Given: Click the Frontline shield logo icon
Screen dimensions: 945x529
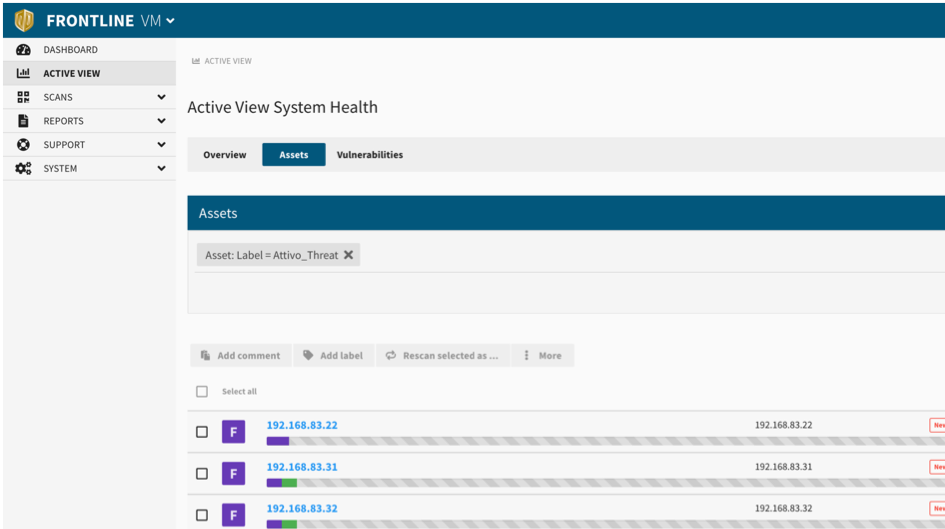Looking at the screenshot, I should point(24,20).
